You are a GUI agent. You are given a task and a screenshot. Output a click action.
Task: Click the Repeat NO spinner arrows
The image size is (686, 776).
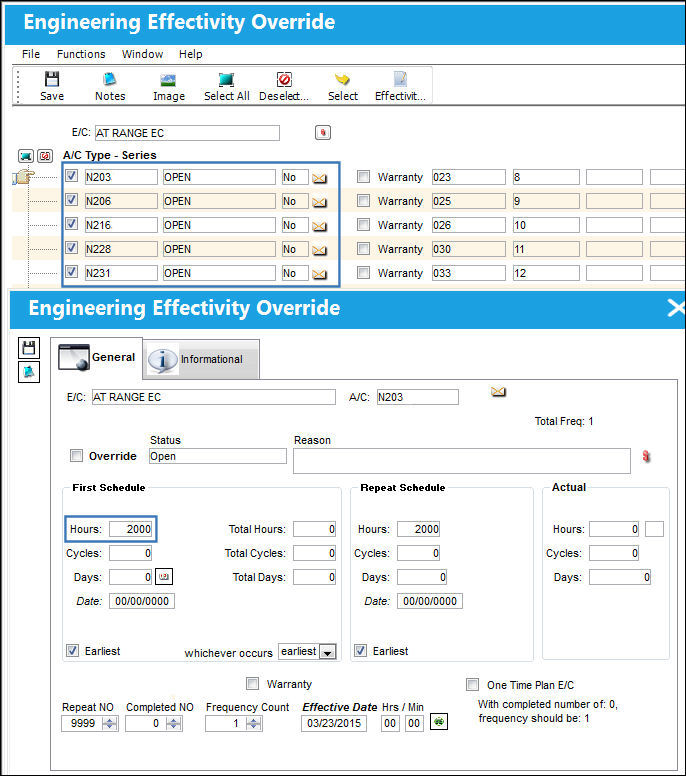click(x=109, y=724)
